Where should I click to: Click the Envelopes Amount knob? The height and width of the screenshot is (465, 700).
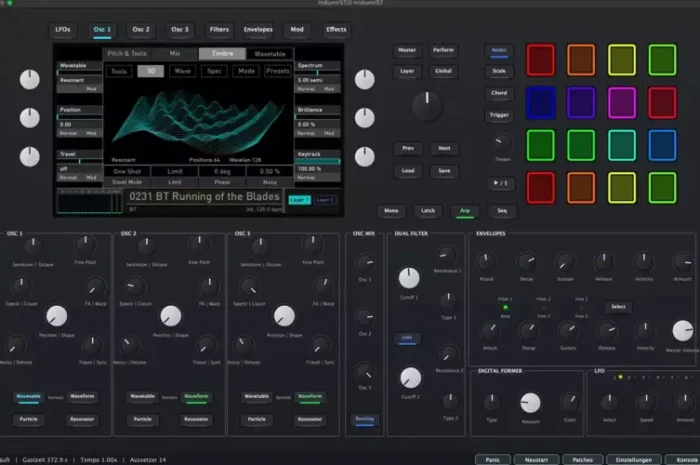683,262
